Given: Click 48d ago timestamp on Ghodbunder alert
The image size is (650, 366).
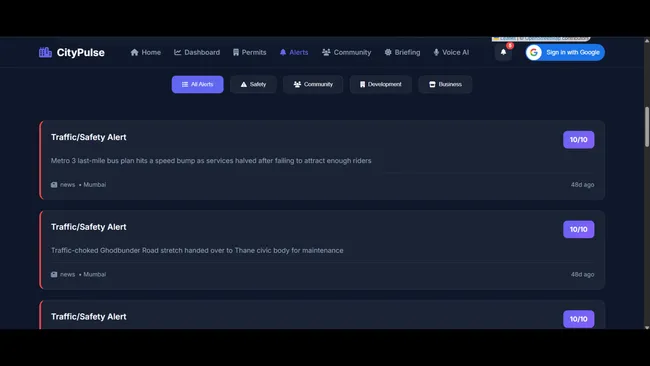Looking at the screenshot, I should tap(582, 274).
